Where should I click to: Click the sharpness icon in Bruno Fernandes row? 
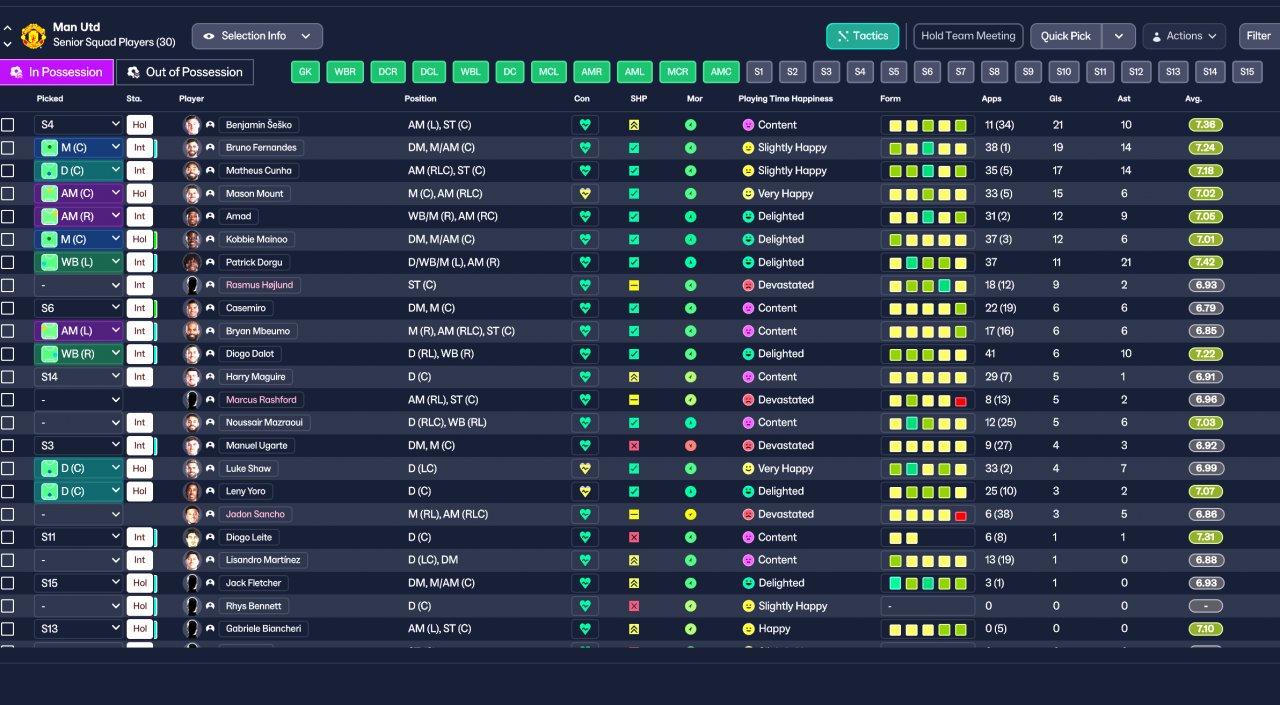coord(634,148)
